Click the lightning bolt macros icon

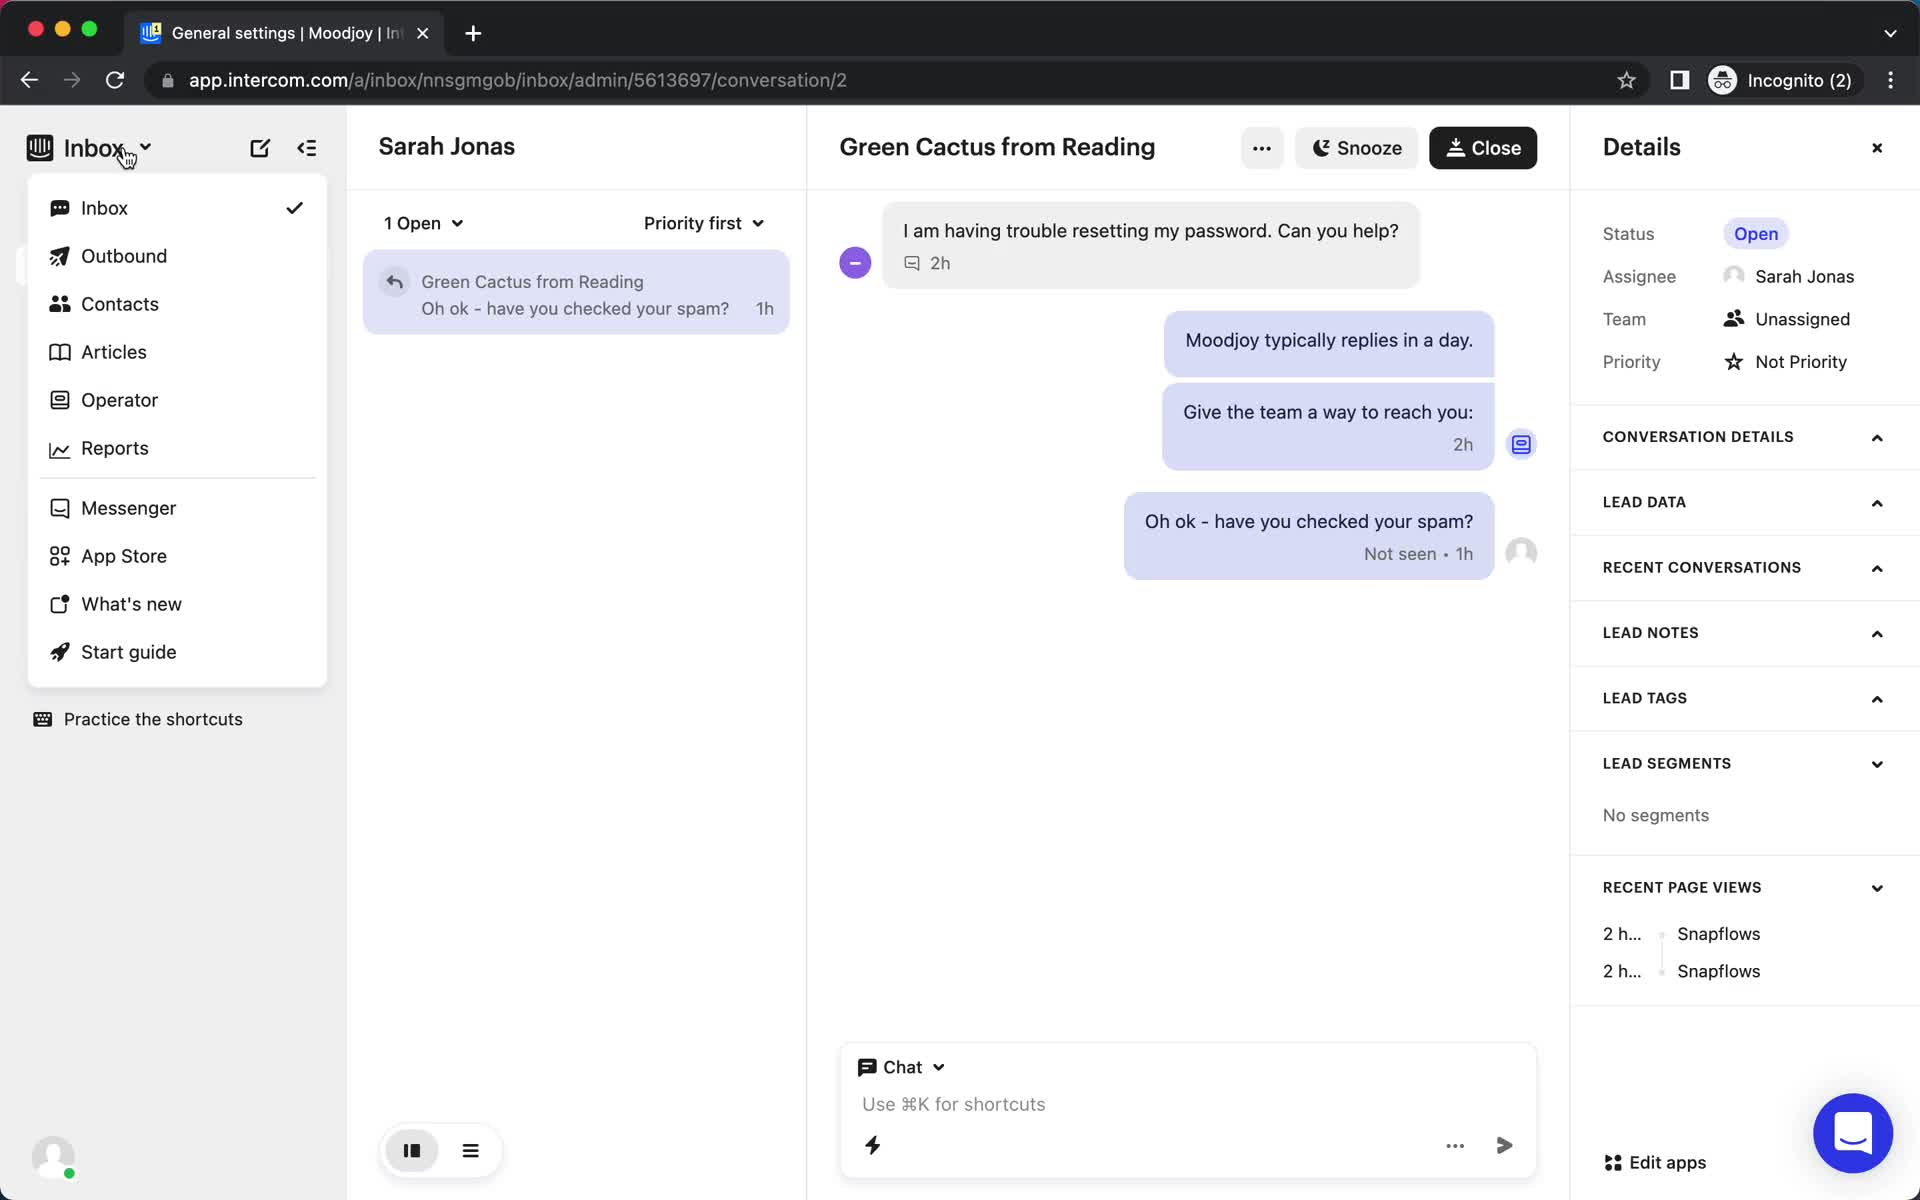click(872, 1145)
